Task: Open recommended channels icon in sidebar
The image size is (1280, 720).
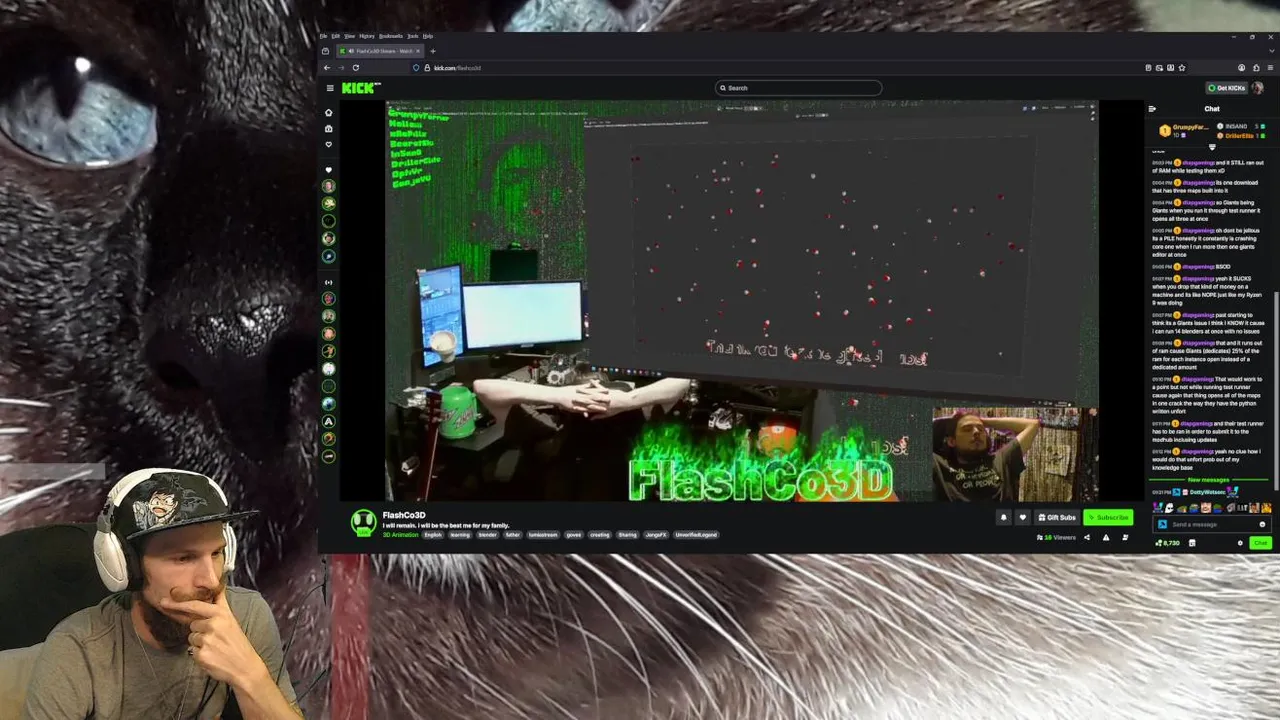Action: [328, 282]
